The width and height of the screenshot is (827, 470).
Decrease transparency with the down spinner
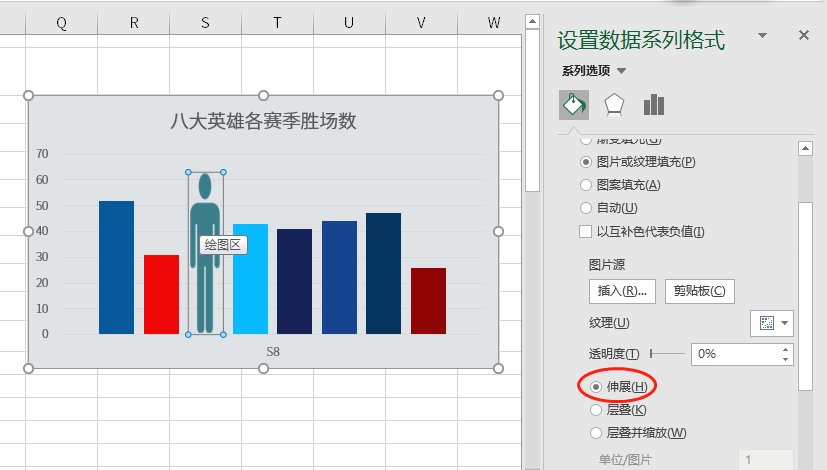pos(785,359)
